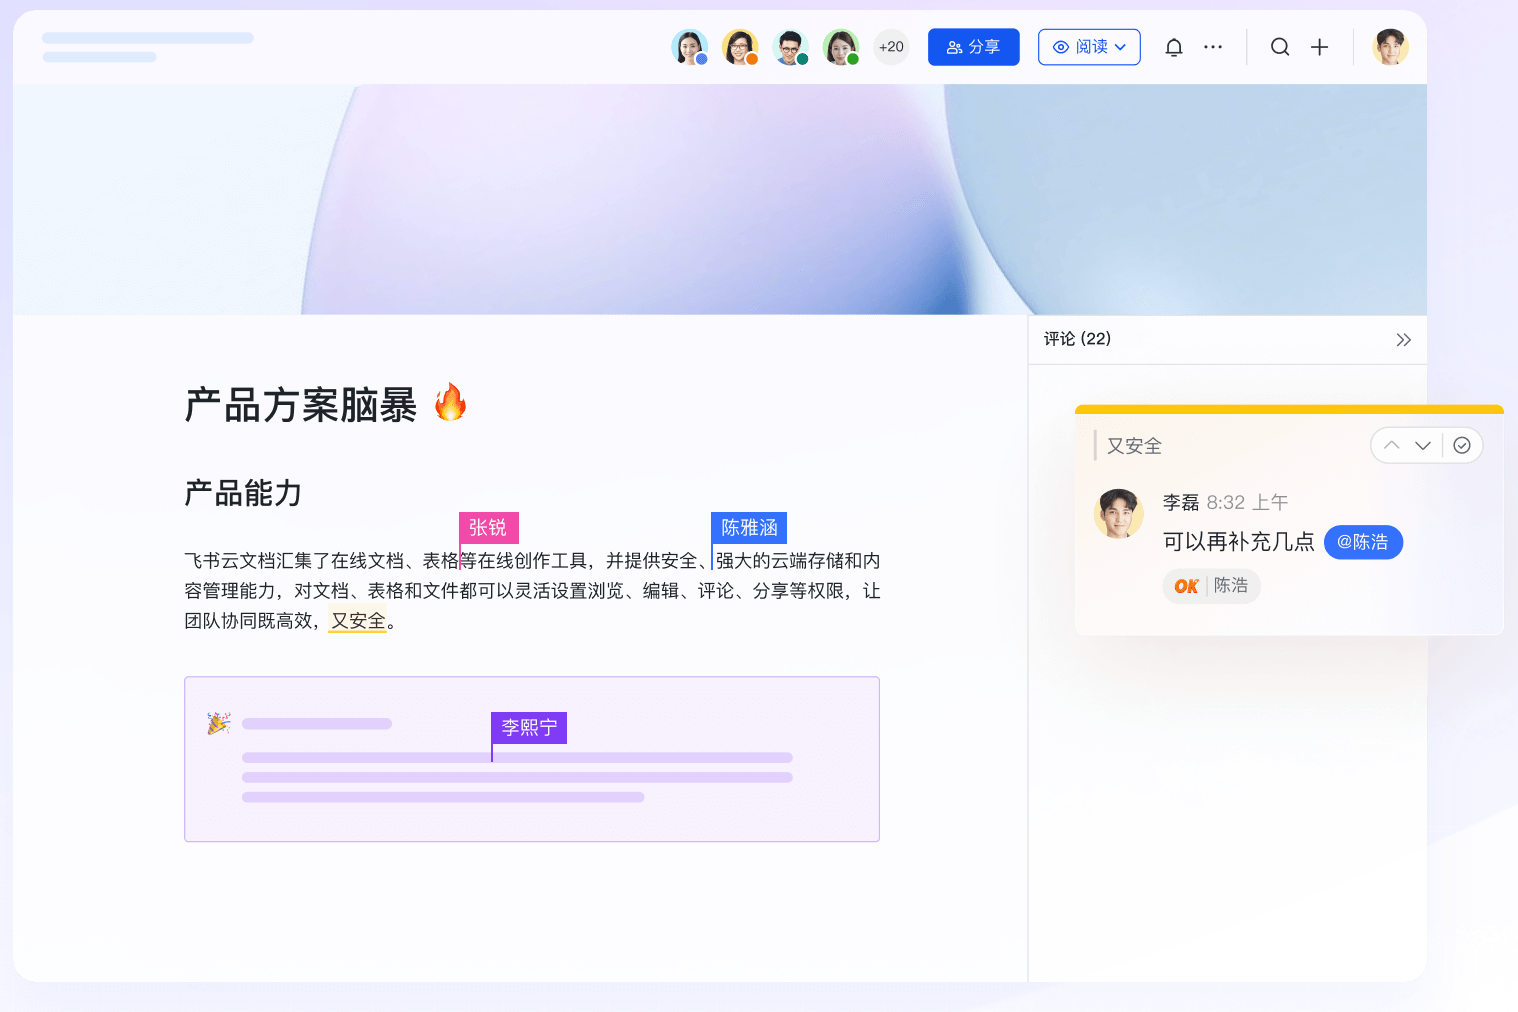Resolve the comment with checkmark icon
Screen dimensions: 1518x1012
1462,445
